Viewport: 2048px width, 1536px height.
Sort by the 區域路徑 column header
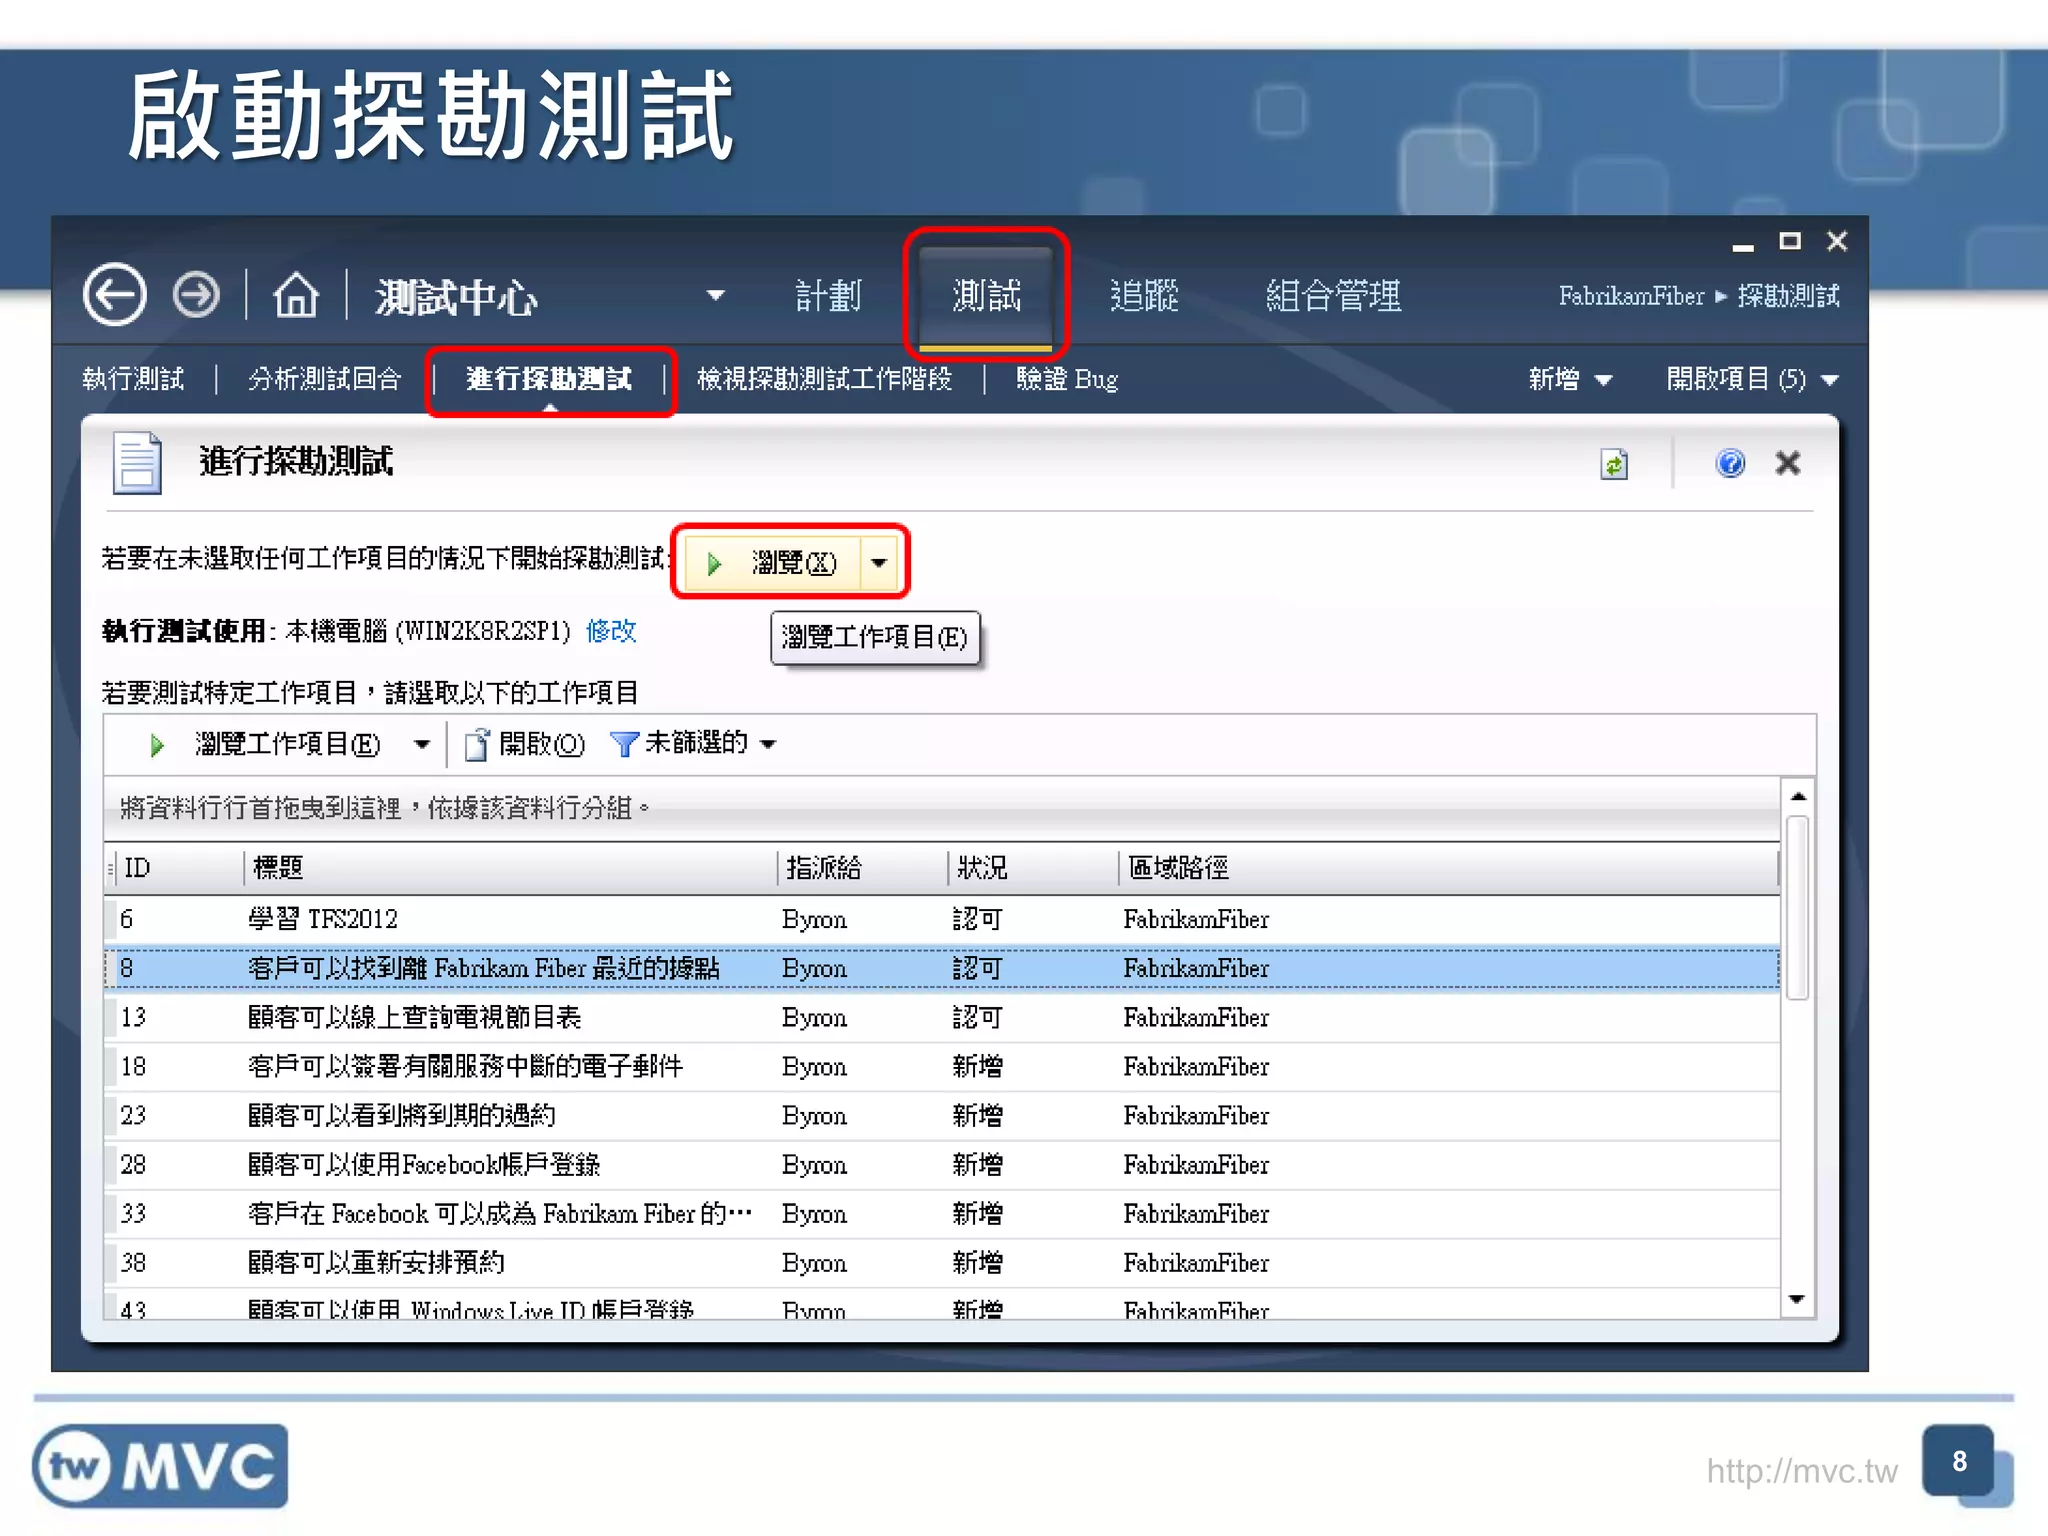[x=1448, y=868]
